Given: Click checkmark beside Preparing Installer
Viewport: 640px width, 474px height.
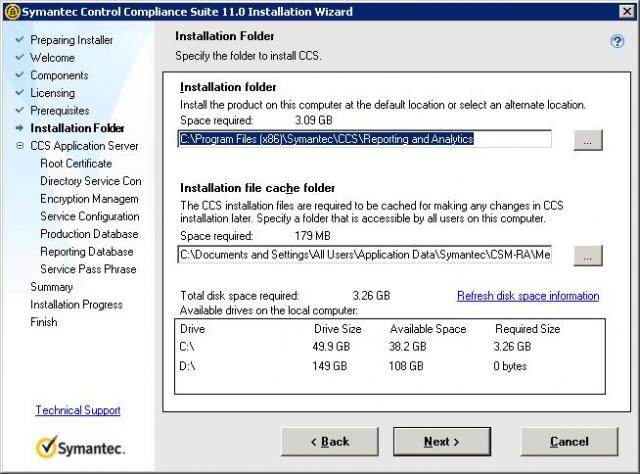Looking at the screenshot, I should (x=20, y=40).
